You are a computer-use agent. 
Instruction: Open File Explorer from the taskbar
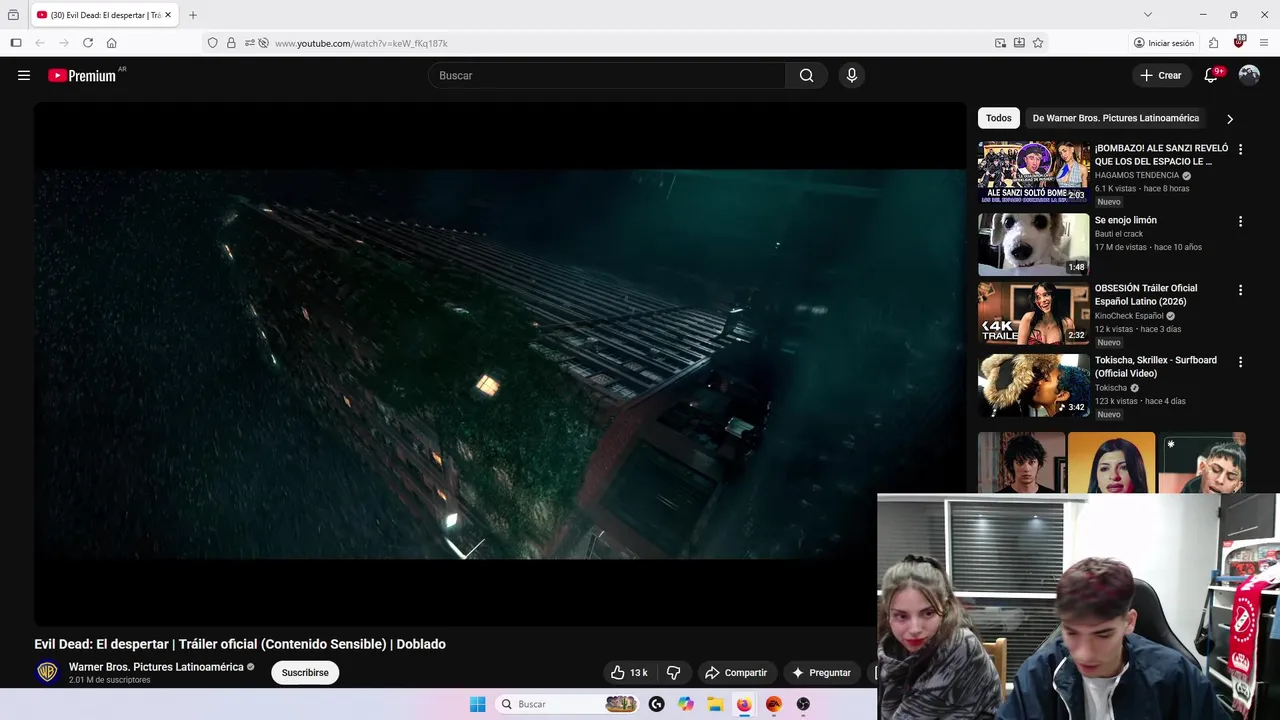click(x=715, y=704)
